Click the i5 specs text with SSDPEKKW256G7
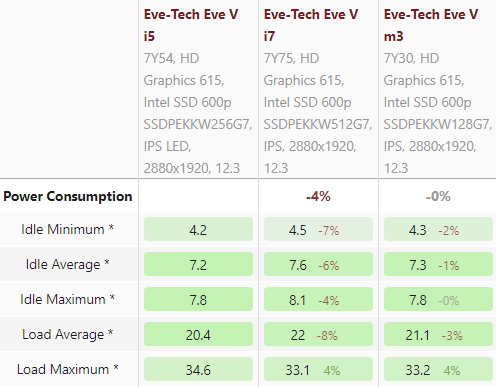The width and height of the screenshot is (496, 387). 198,113
